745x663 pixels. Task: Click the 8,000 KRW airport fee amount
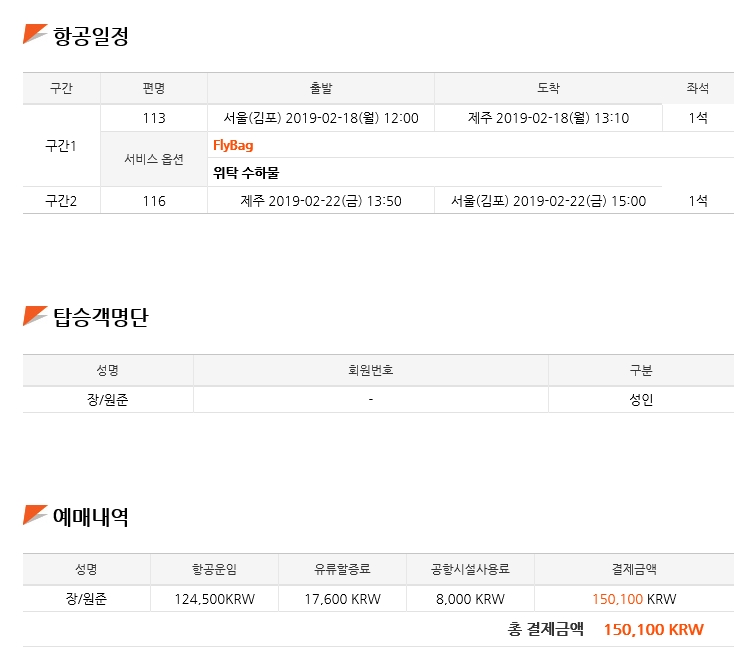pos(470,599)
